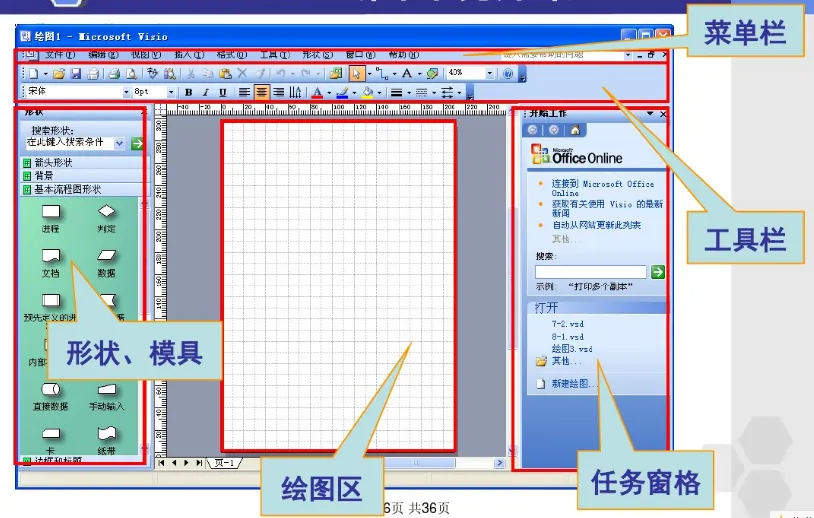
Task: Open the zoom level dropdown showing 40%
Action: point(490,74)
